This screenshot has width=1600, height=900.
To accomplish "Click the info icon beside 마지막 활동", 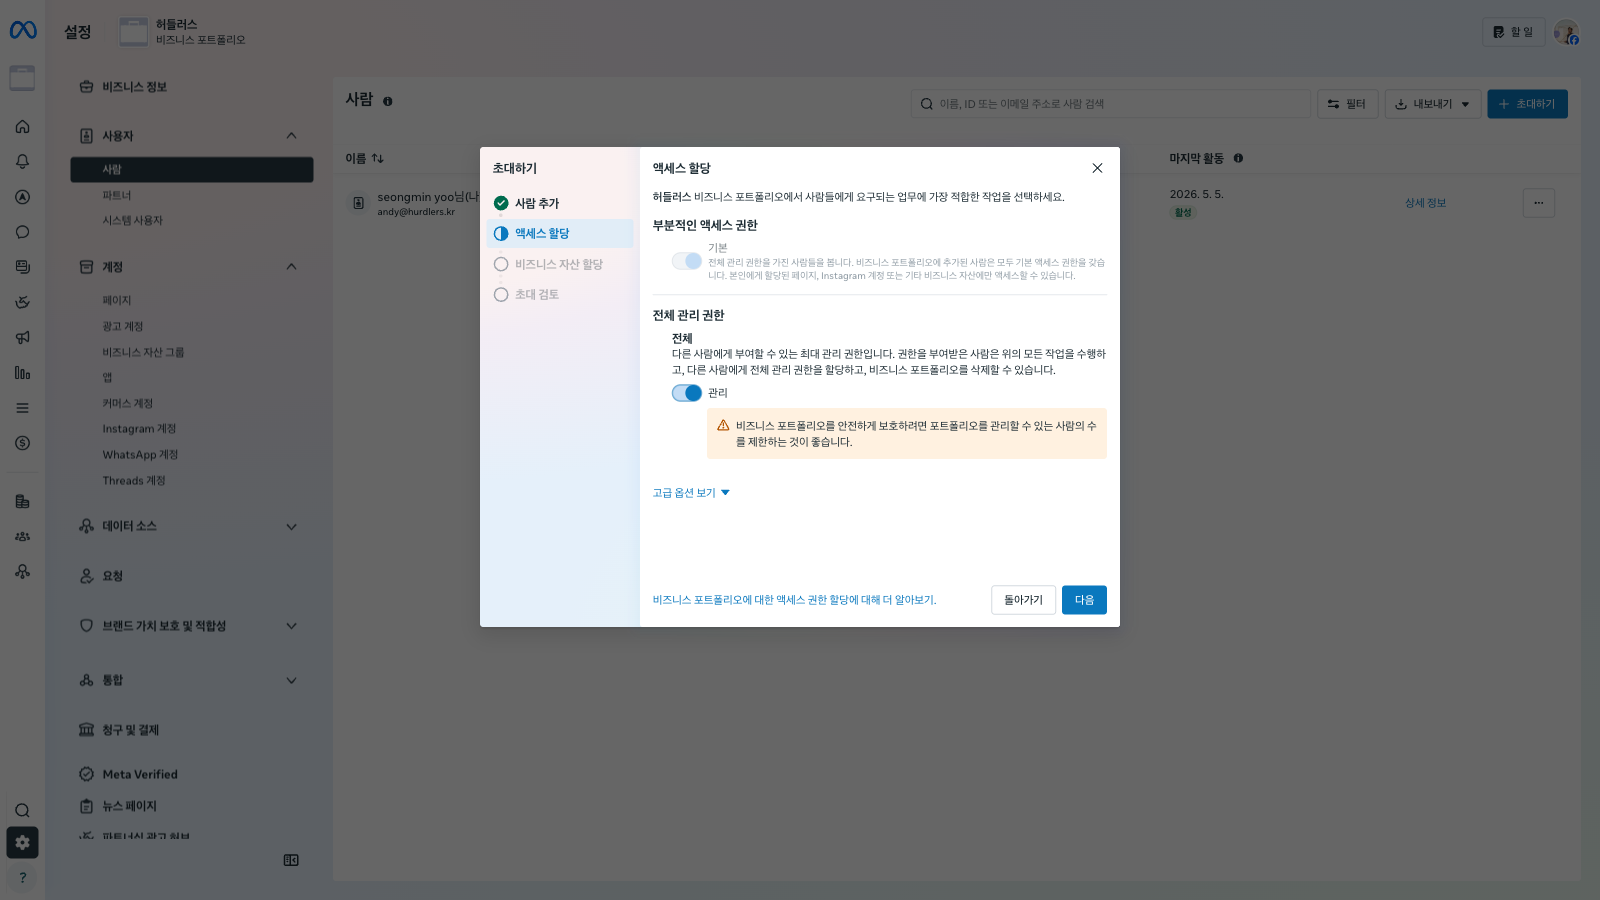I will pyautogui.click(x=1238, y=158).
